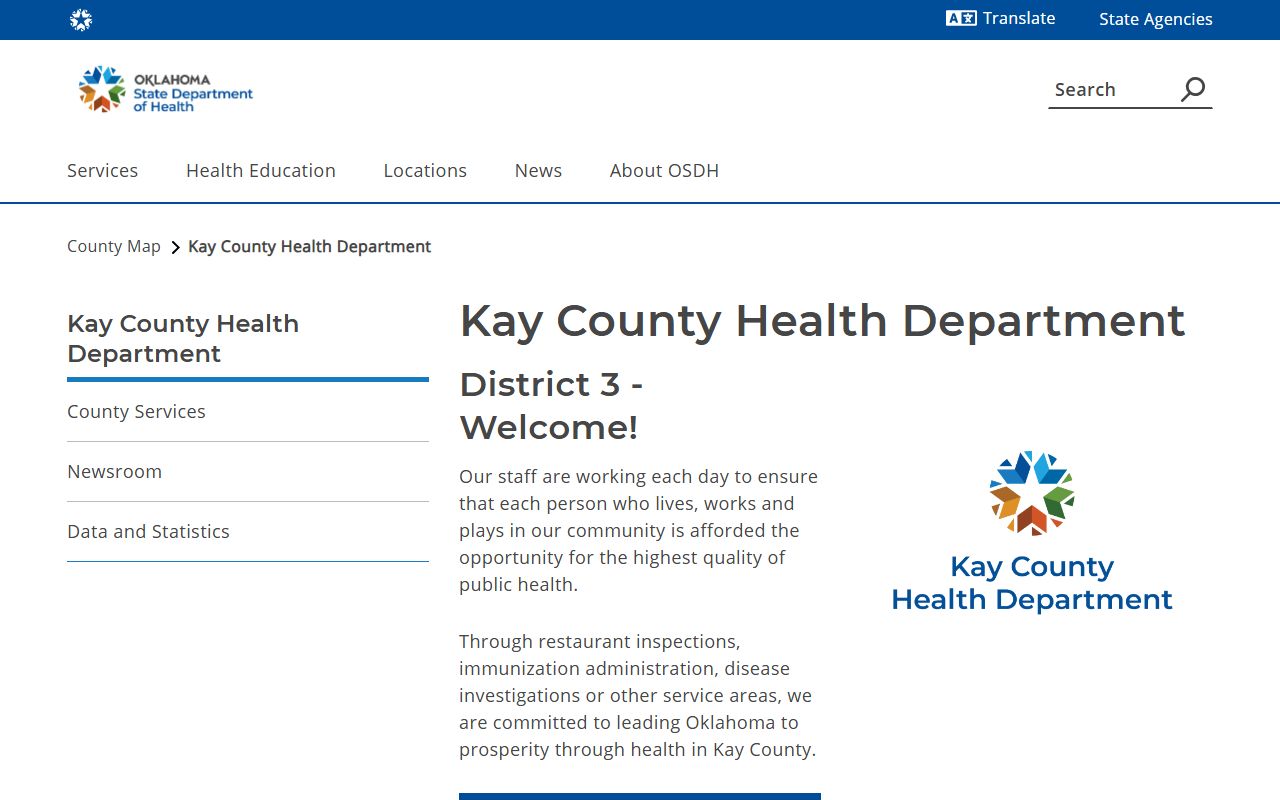Viewport: 1280px width, 800px height.
Task: Click Kay County Health Department breadcrumb text
Action: click(310, 246)
